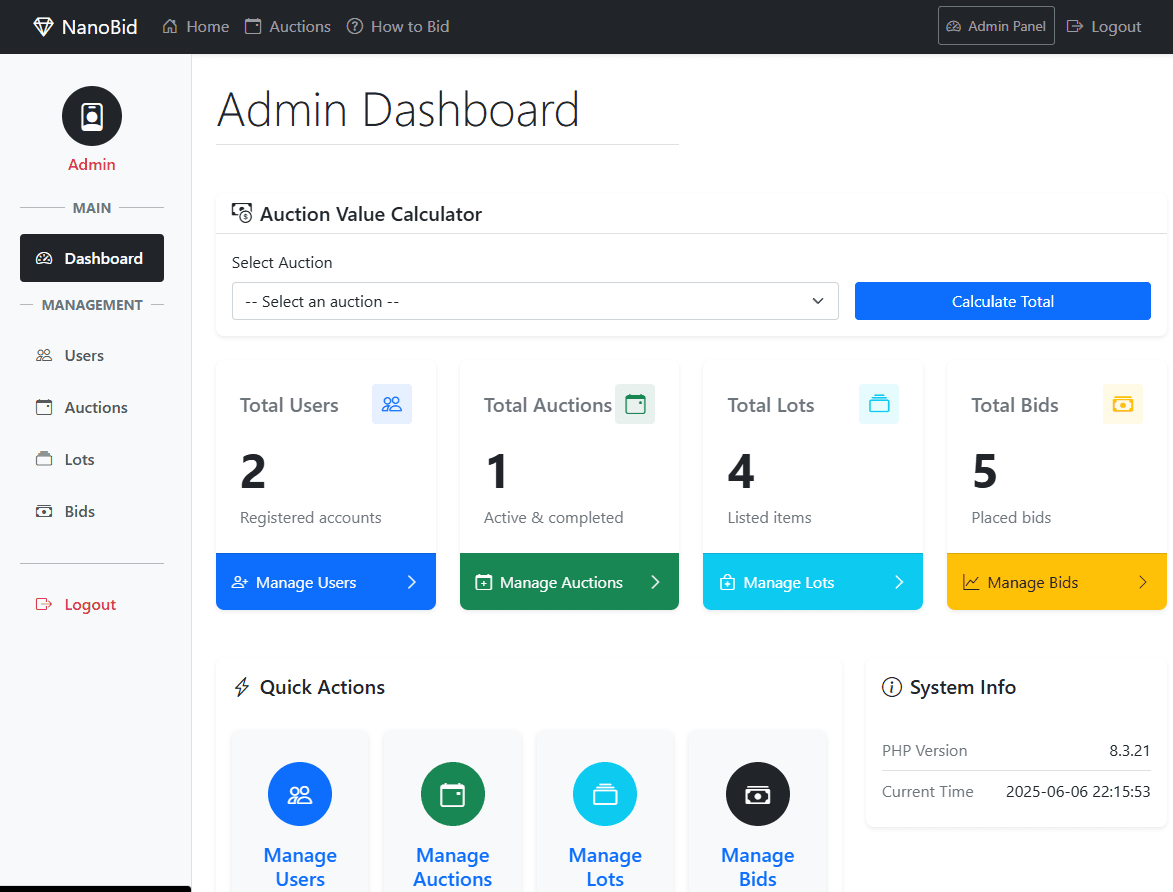Image resolution: width=1173 pixels, height=892 pixels.
Task: Click the Manage Users people quick action icon
Action: (300, 794)
